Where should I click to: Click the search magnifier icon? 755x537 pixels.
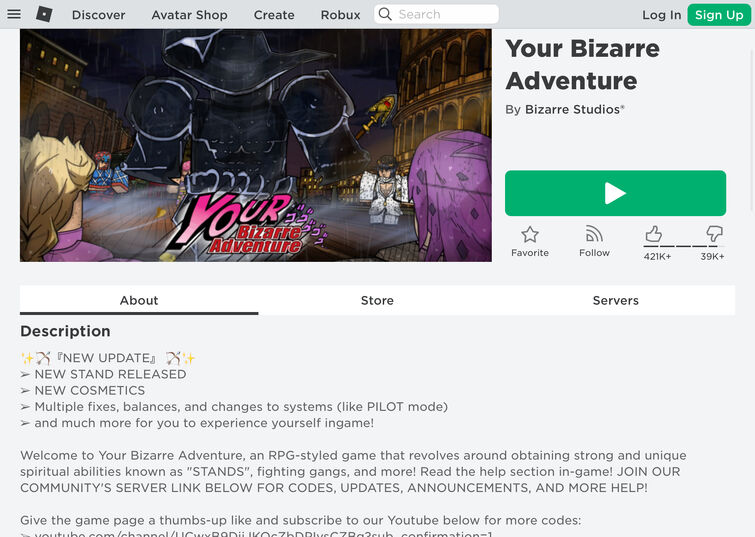pos(385,14)
